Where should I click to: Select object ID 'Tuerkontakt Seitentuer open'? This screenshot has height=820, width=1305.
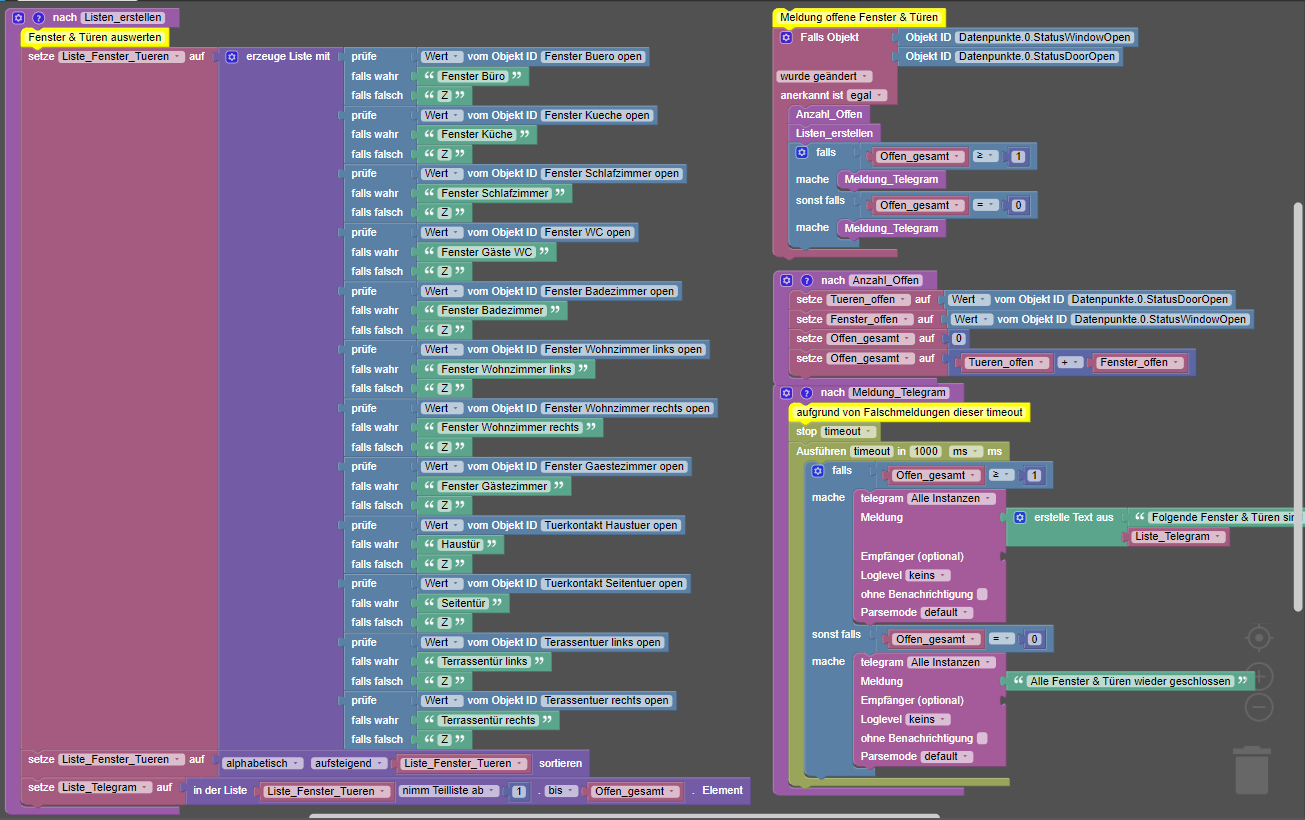click(x=614, y=583)
